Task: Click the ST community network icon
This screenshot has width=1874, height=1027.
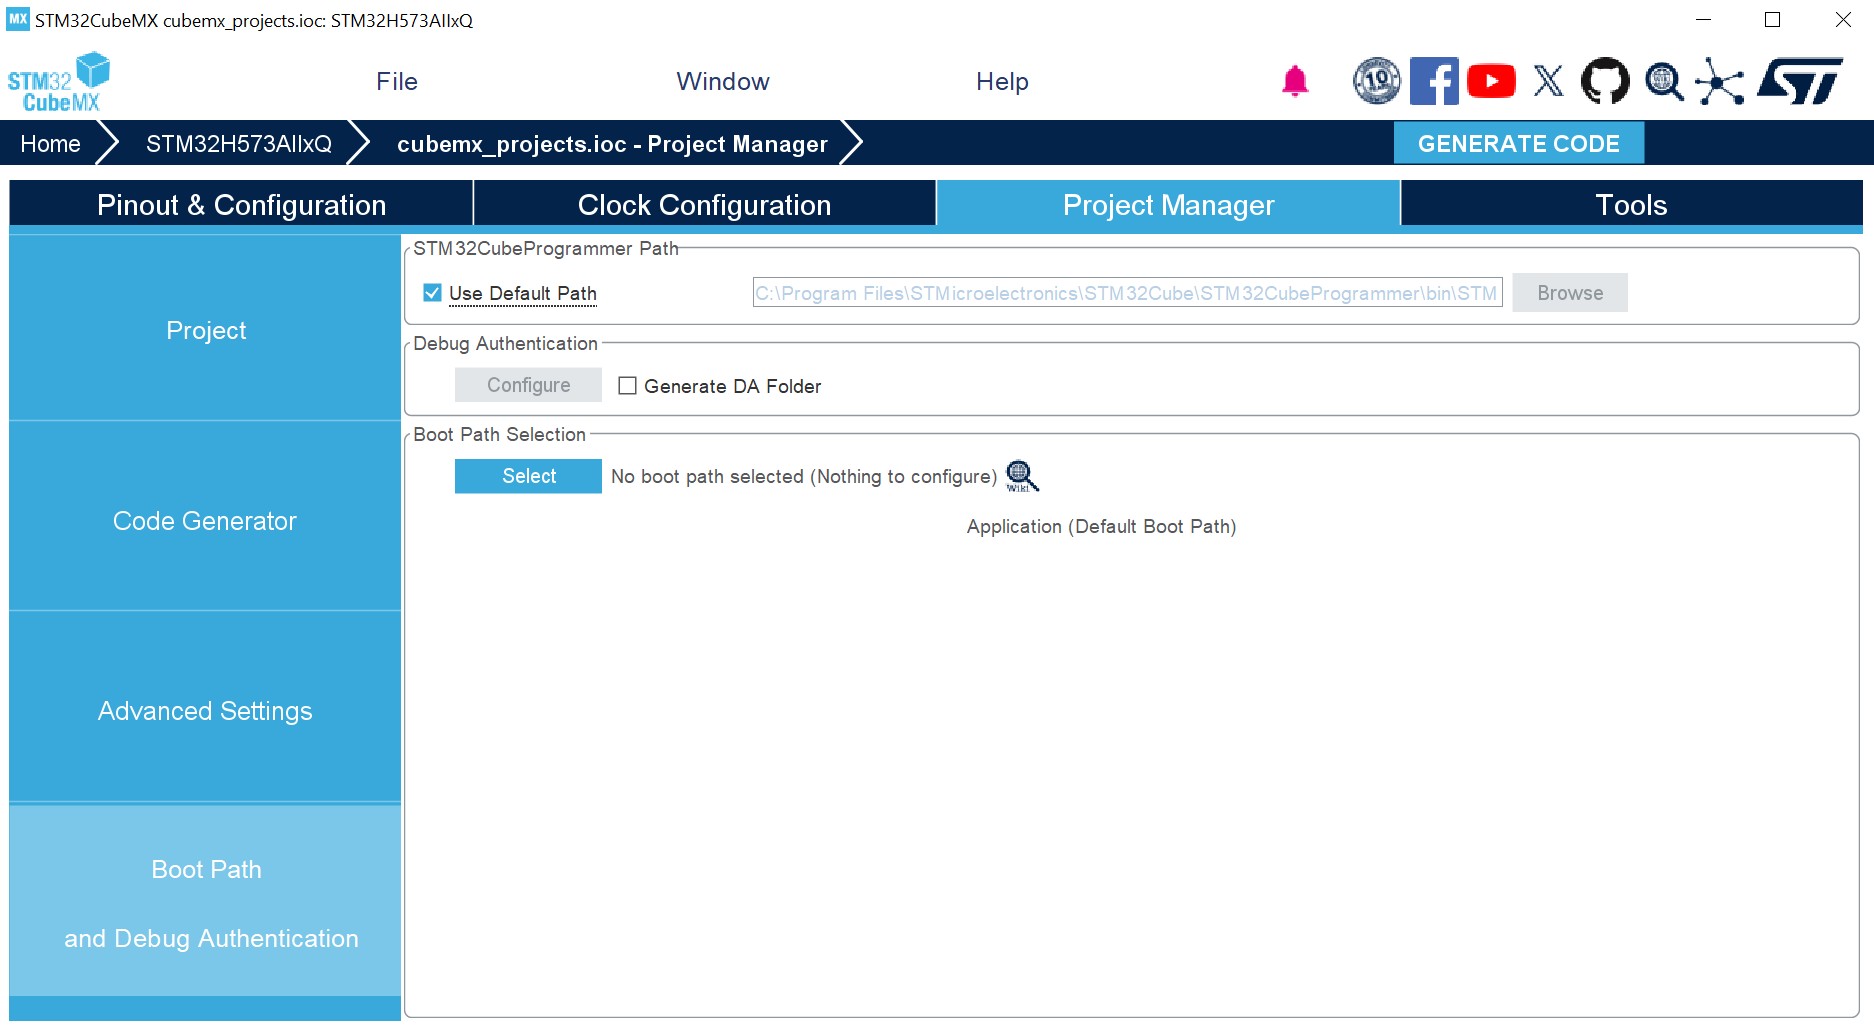Action: 1720,81
